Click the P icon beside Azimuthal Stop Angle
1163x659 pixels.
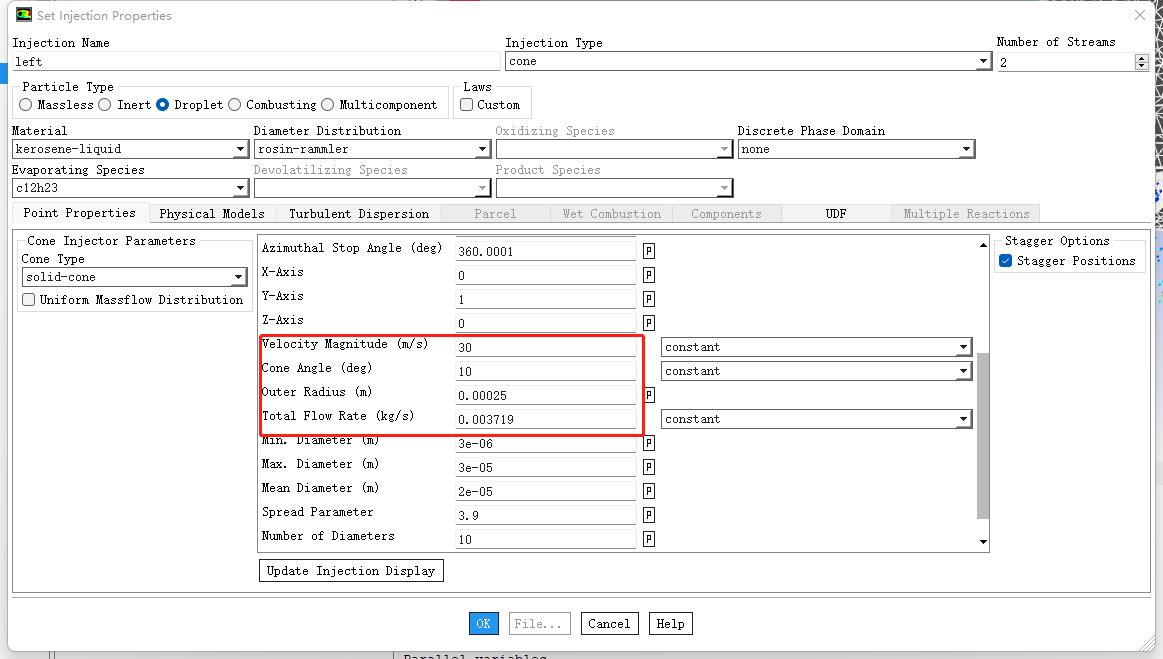648,251
